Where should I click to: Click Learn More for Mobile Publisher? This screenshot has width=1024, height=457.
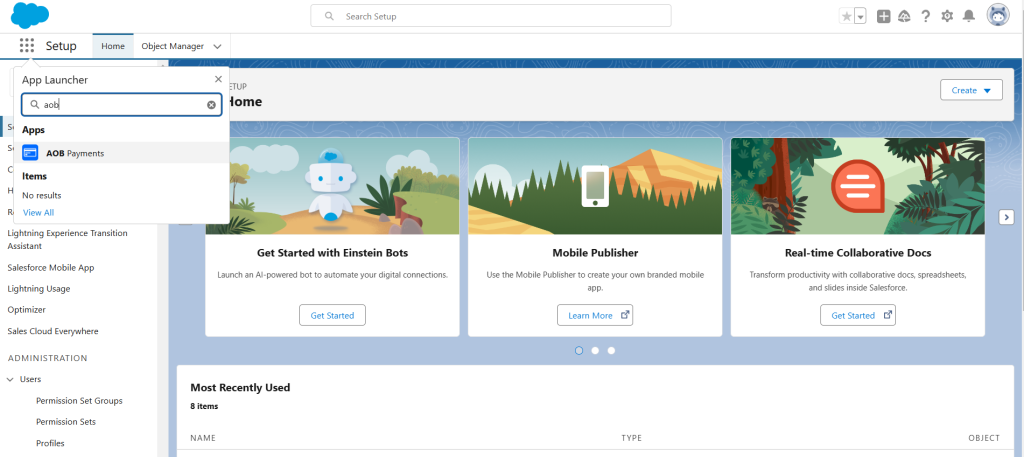595,315
